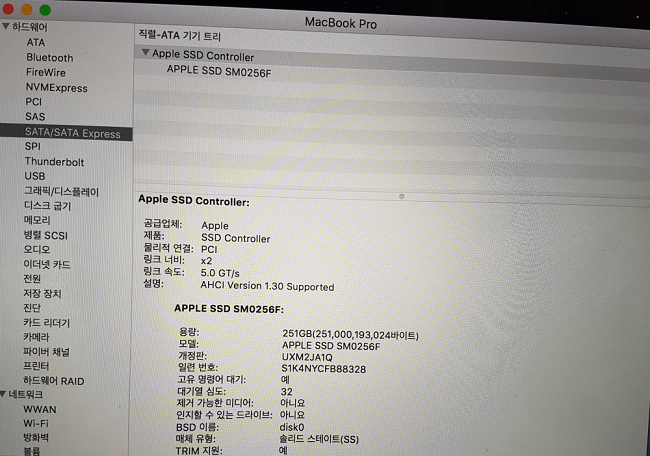Image resolution: width=650 pixels, height=456 pixels.
Task: Click the green zoom window button
Action: point(46,9)
